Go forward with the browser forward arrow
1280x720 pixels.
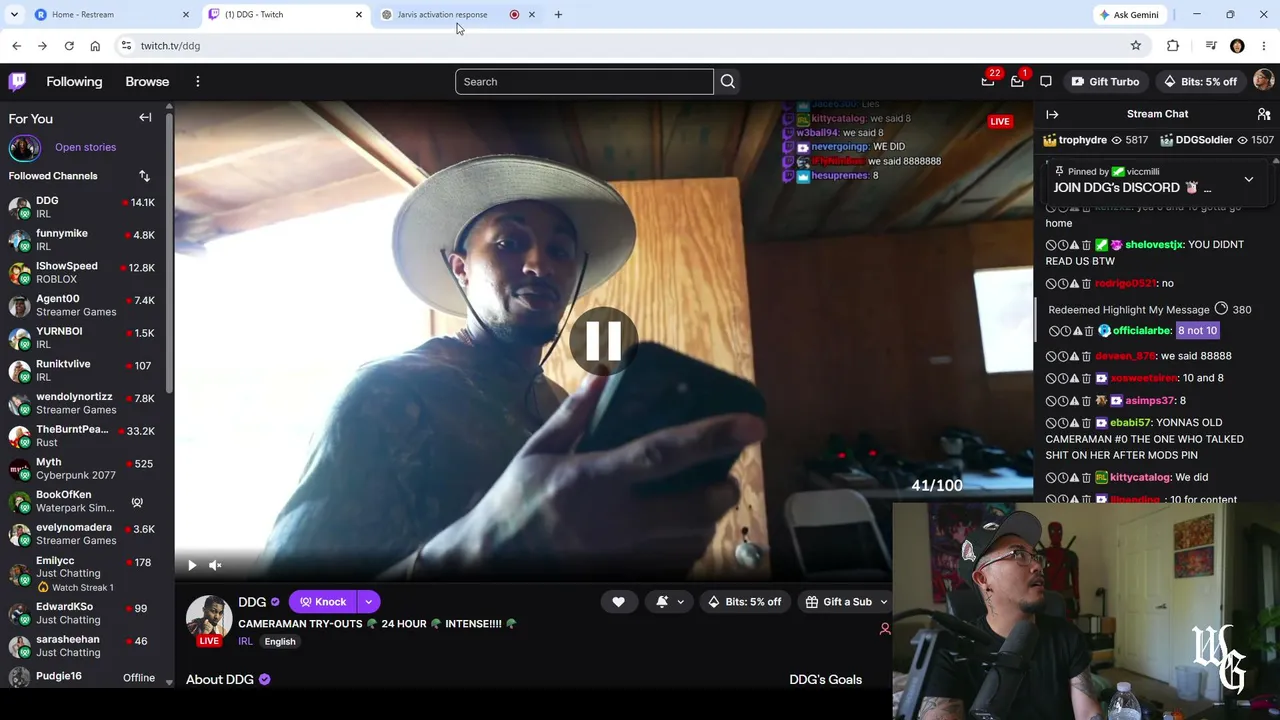tap(42, 45)
